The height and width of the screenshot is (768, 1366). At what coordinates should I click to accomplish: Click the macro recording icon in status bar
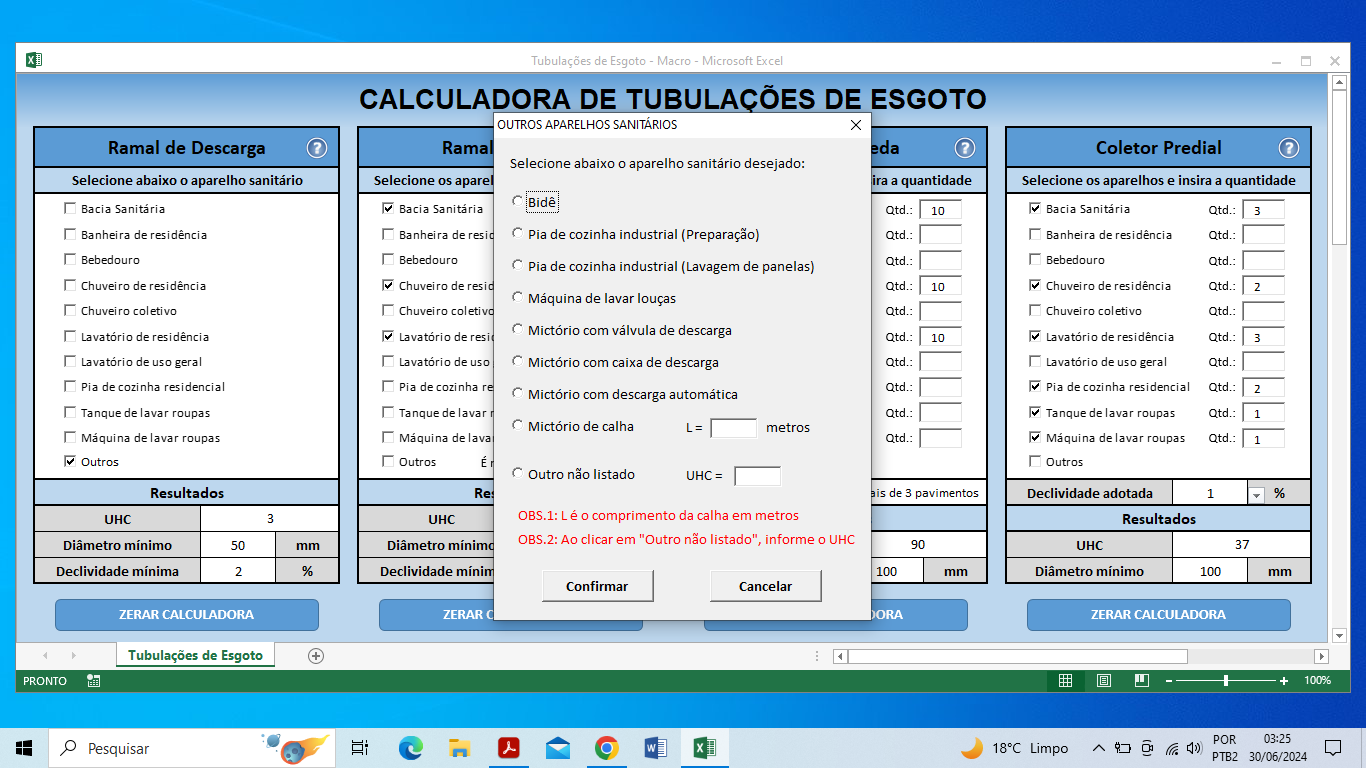click(x=93, y=681)
